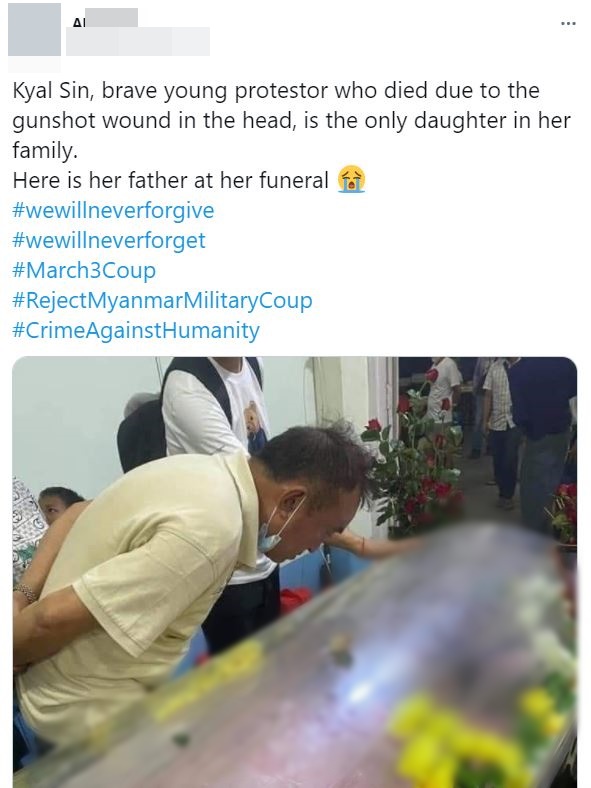Click the word 'family.' in the tweet
The width and height of the screenshot is (591, 788).
(x=45, y=150)
